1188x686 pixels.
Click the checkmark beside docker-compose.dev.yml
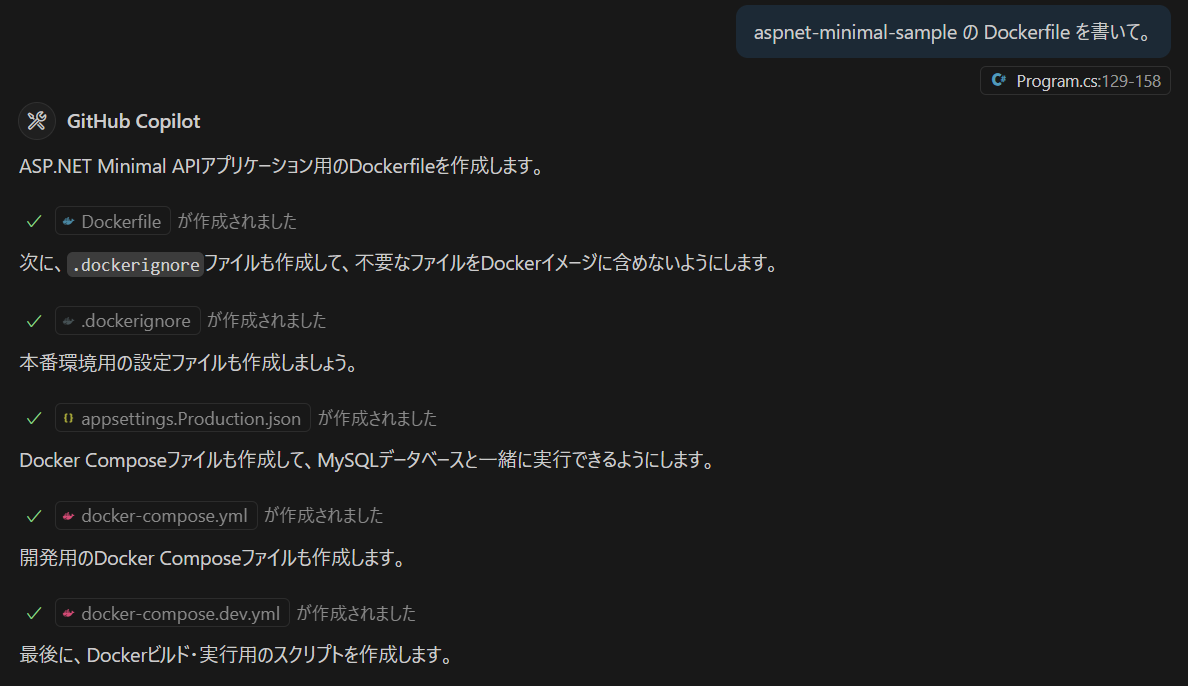click(34, 613)
